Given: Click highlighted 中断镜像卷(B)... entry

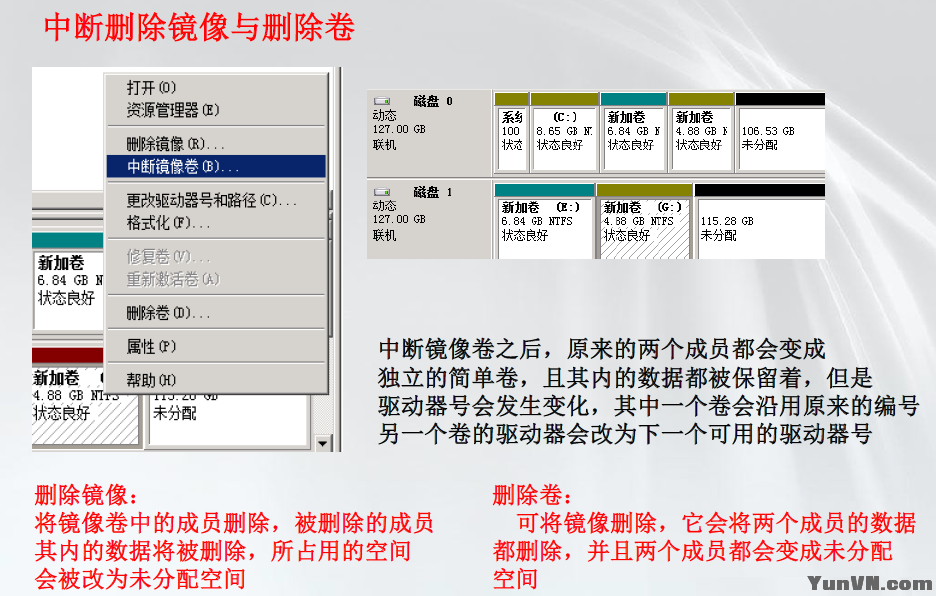Looking at the screenshot, I should [x=217, y=167].
